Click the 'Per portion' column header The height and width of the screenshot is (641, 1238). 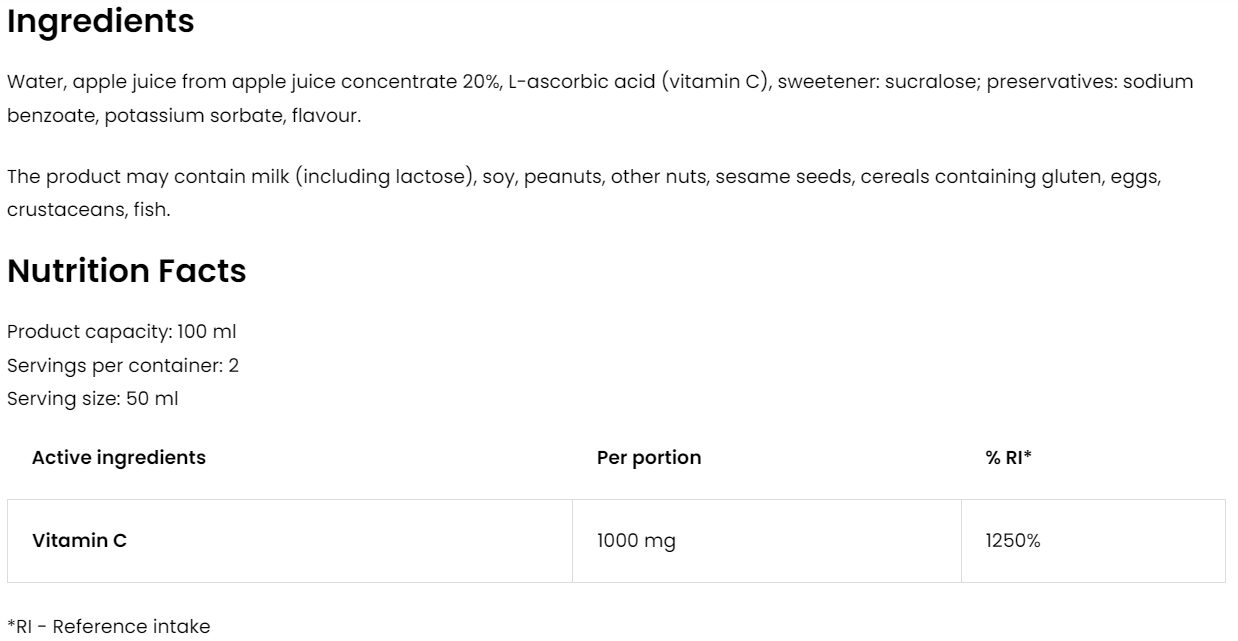coord(649,458)
